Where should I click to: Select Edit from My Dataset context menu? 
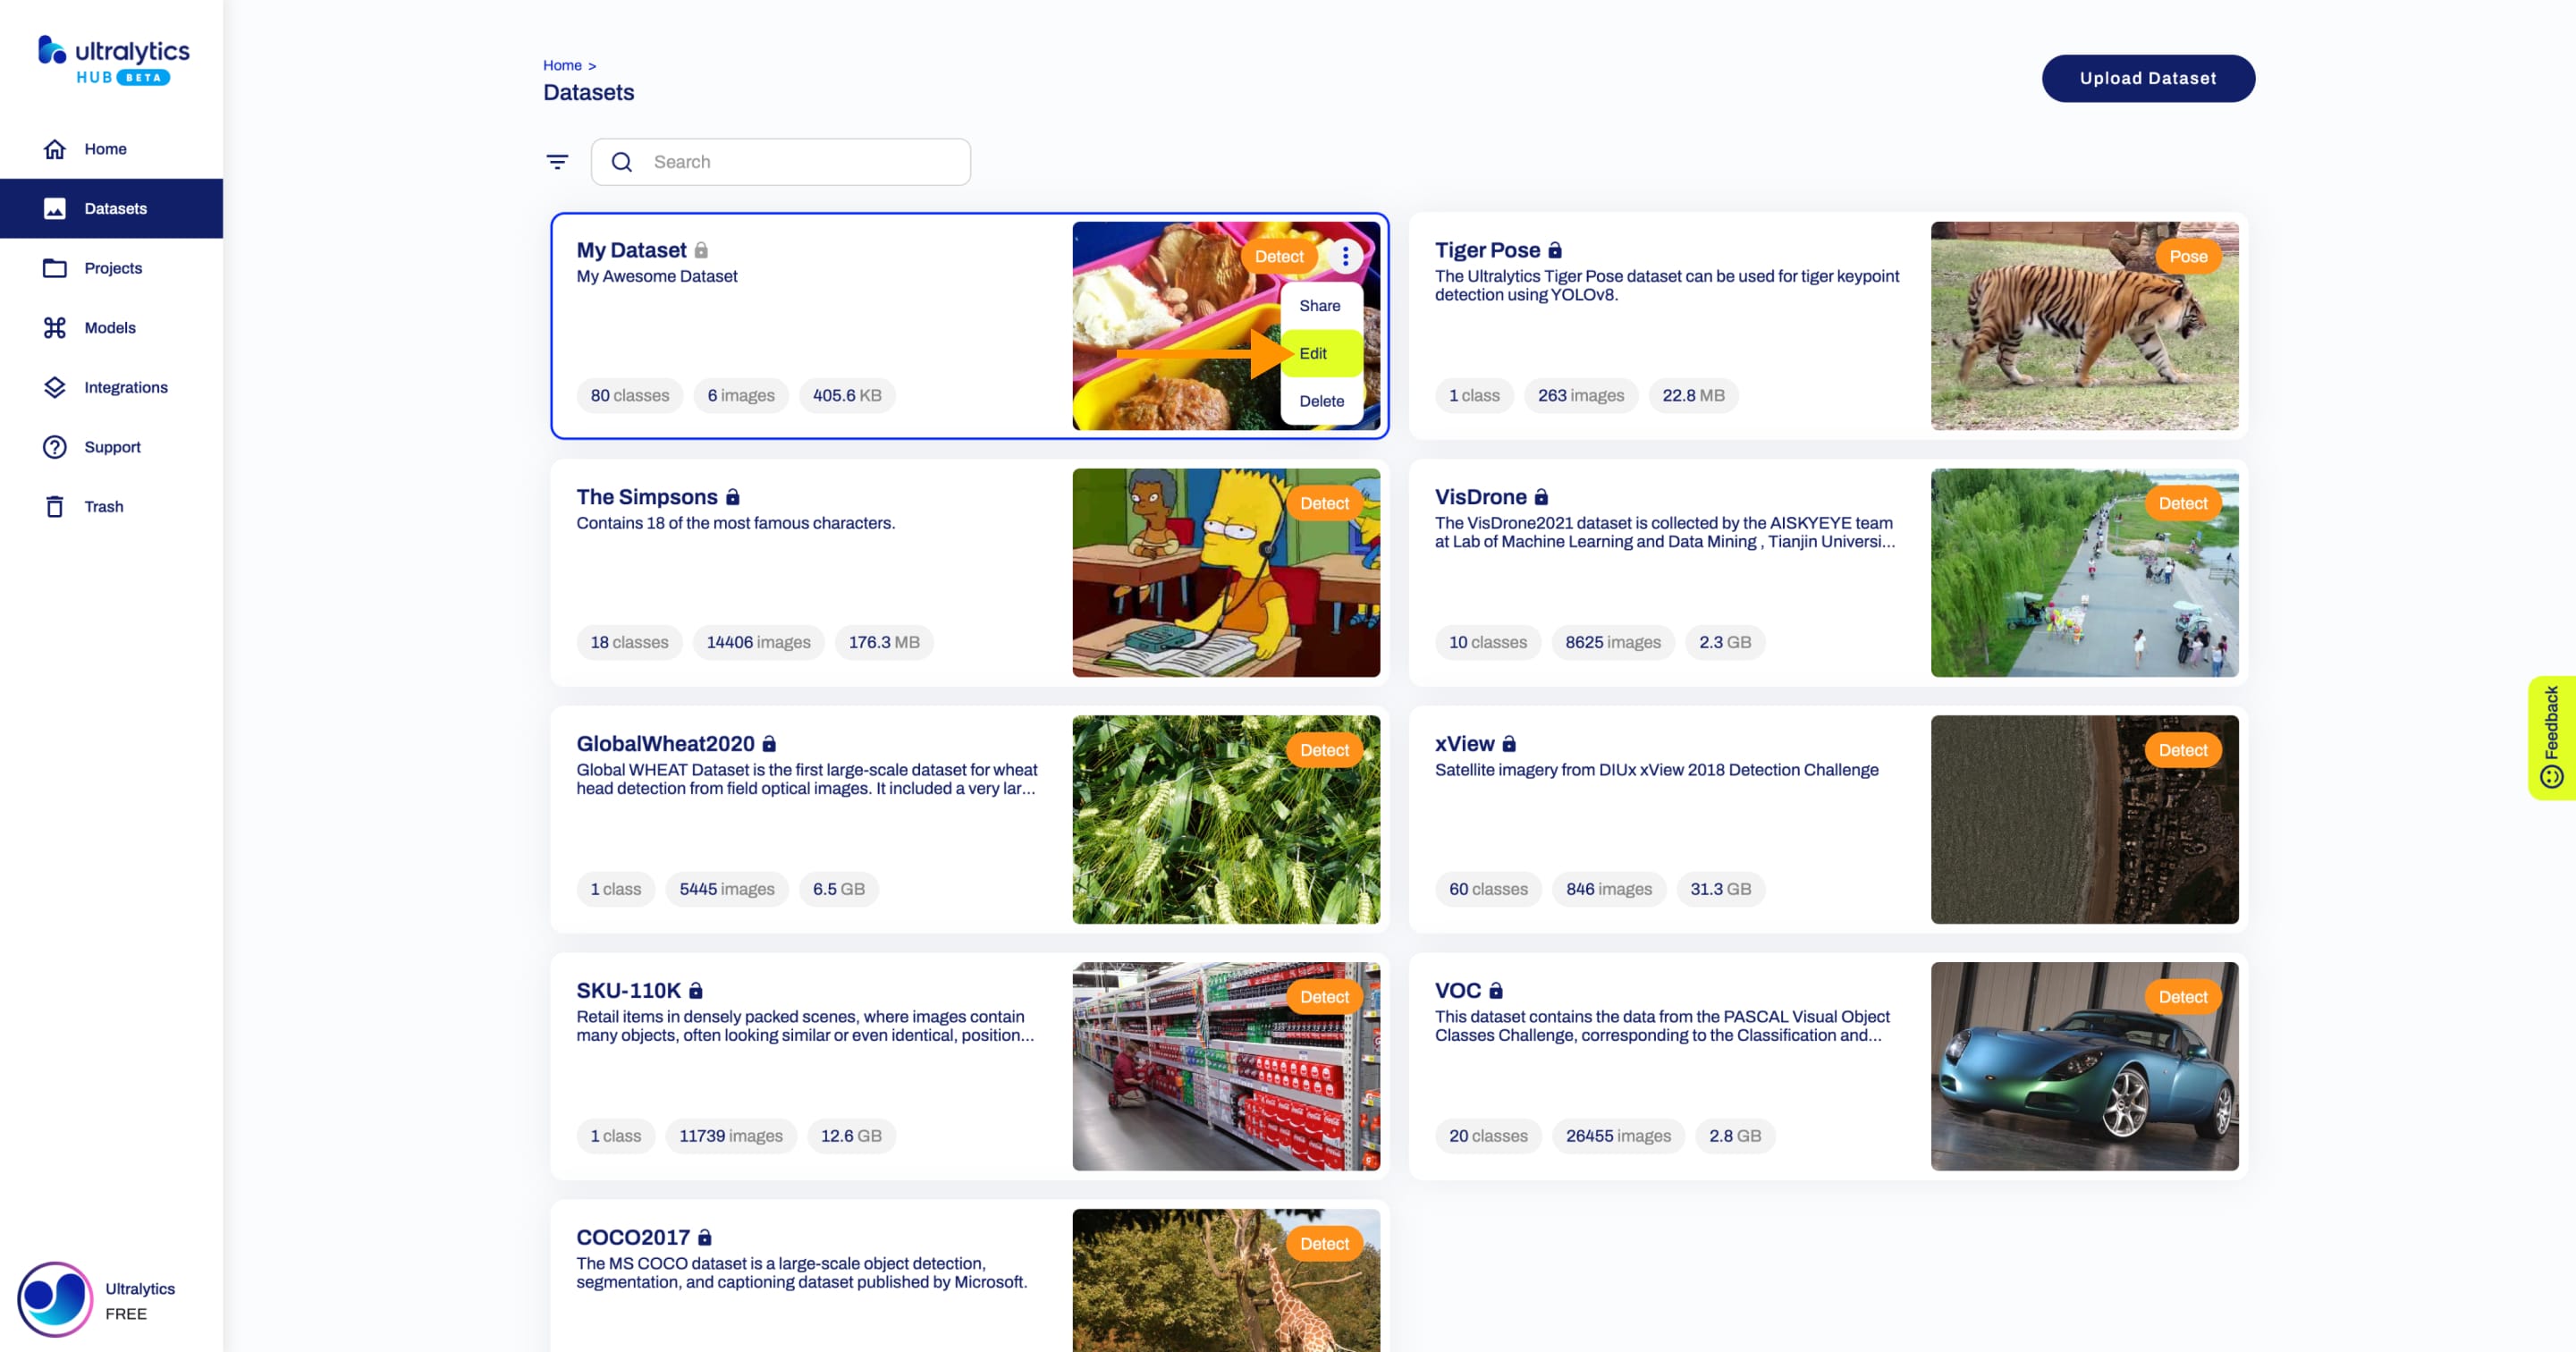pyautogui.click(x=1313, y=352)
